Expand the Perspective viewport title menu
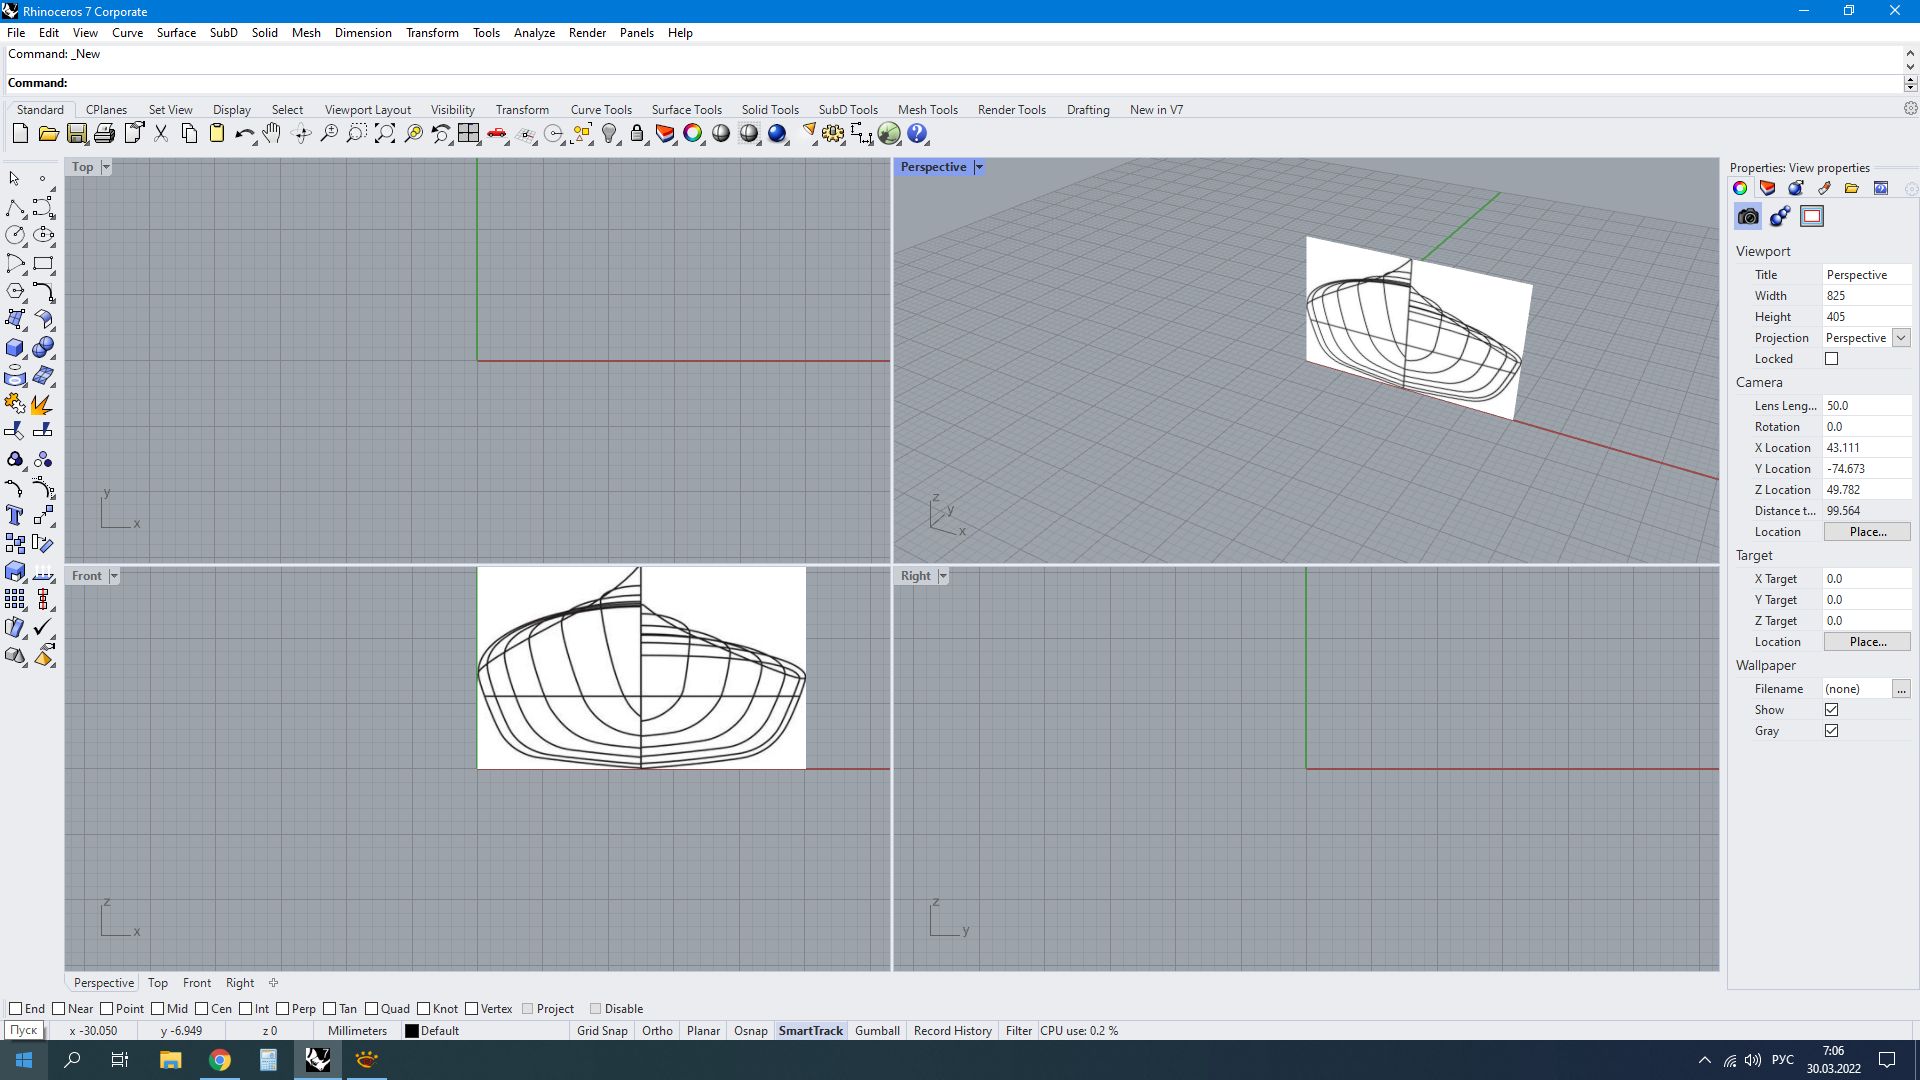This screenshot has height=1080, width=1920. [979, 167]
